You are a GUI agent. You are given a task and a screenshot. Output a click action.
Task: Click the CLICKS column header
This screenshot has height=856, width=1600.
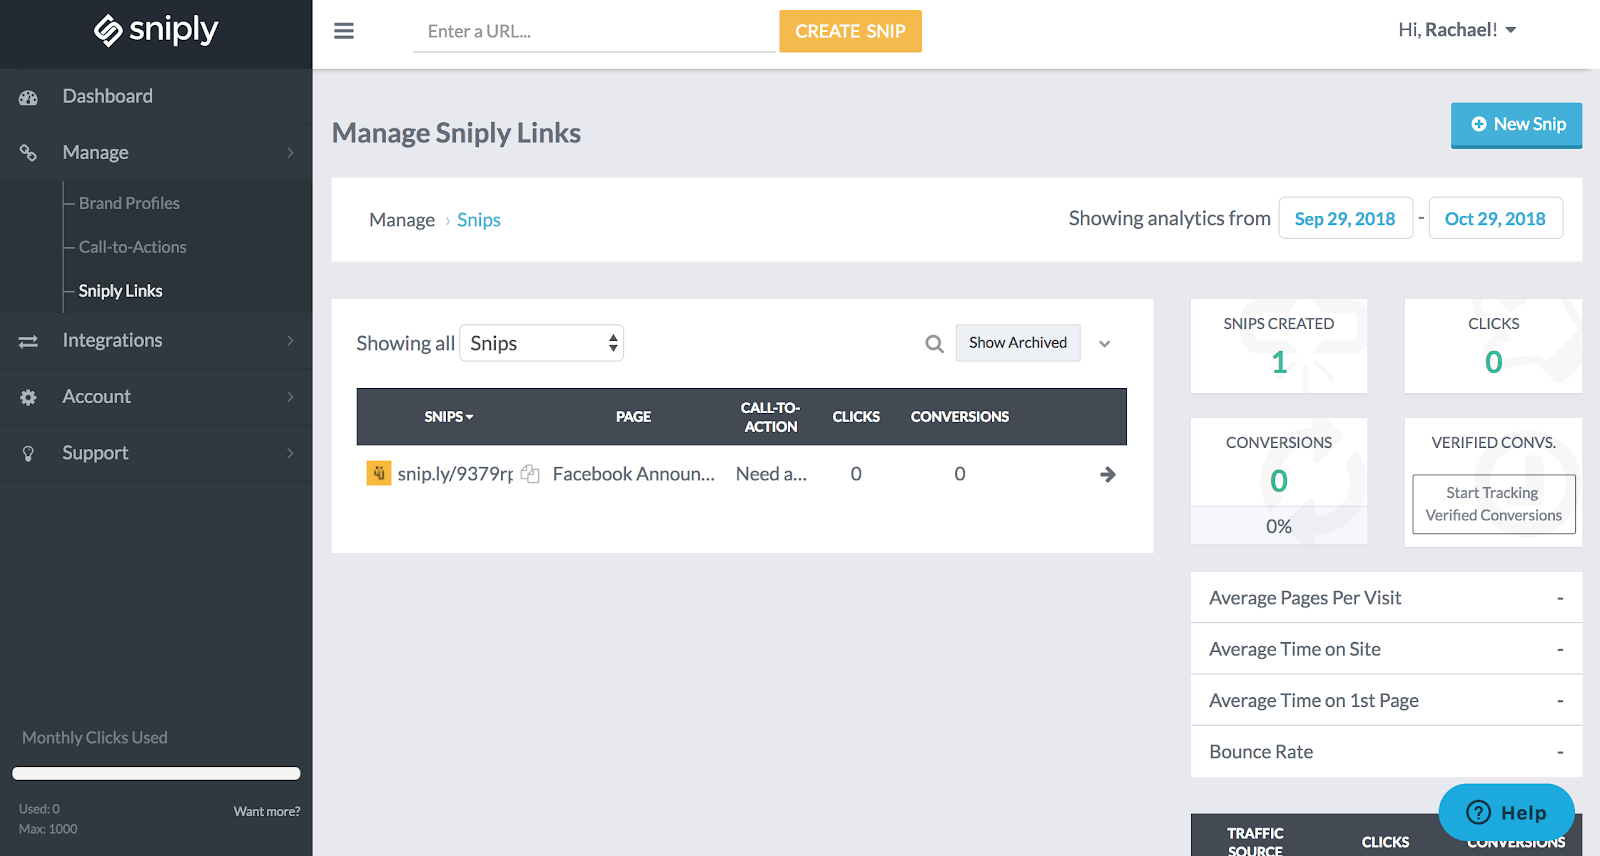pyautogui.click(x=856, y=417)
